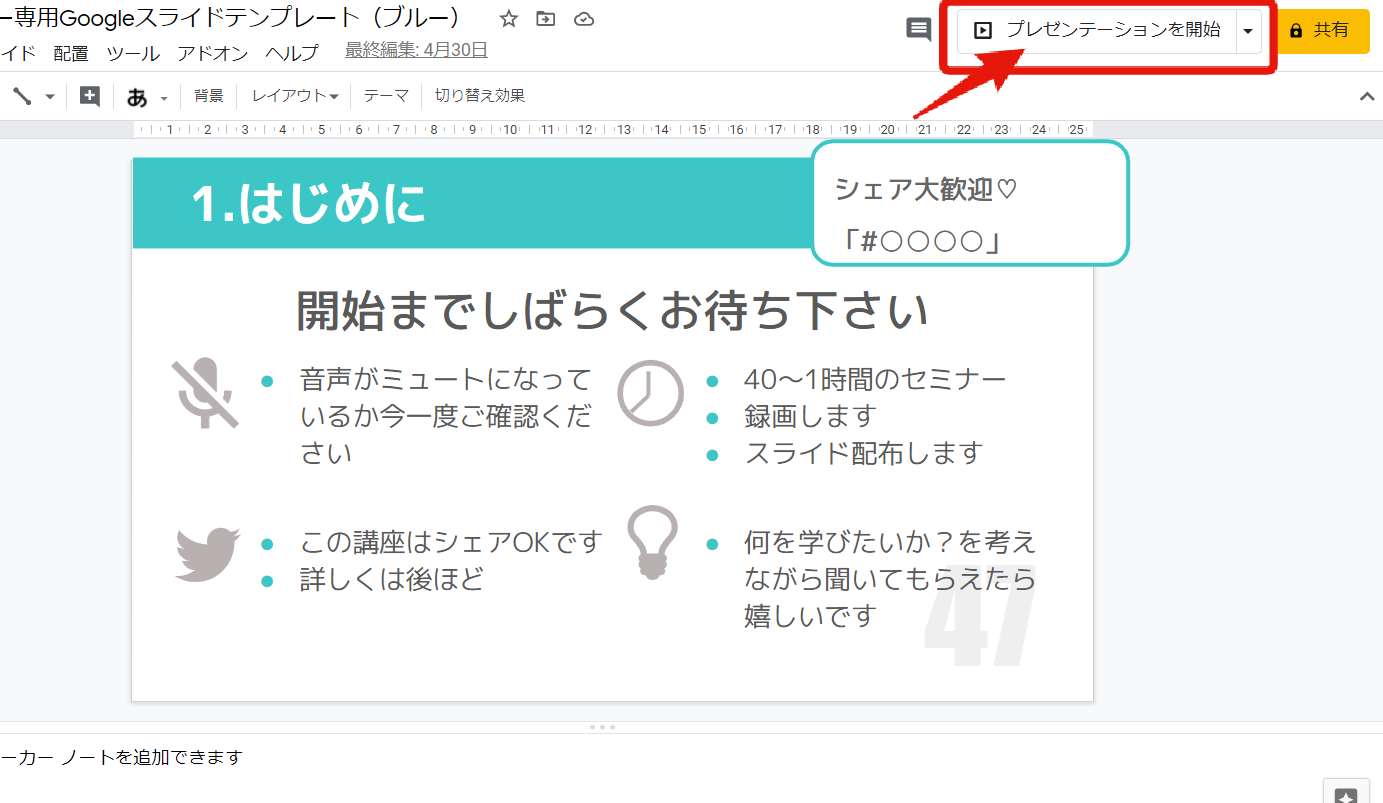Select the muted microphone icon on slide
This screenshot has height=803, width=1383.
(205, 394)
